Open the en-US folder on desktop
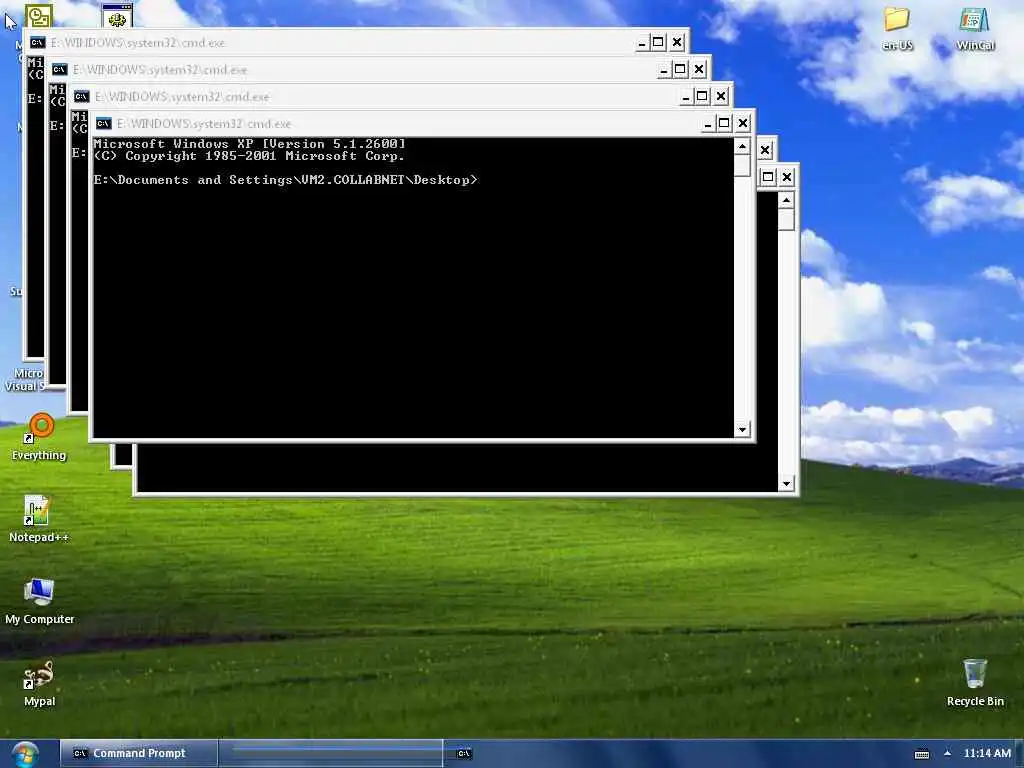The height and width of the screenshot is (768, 1024). [x=897, y=28]
